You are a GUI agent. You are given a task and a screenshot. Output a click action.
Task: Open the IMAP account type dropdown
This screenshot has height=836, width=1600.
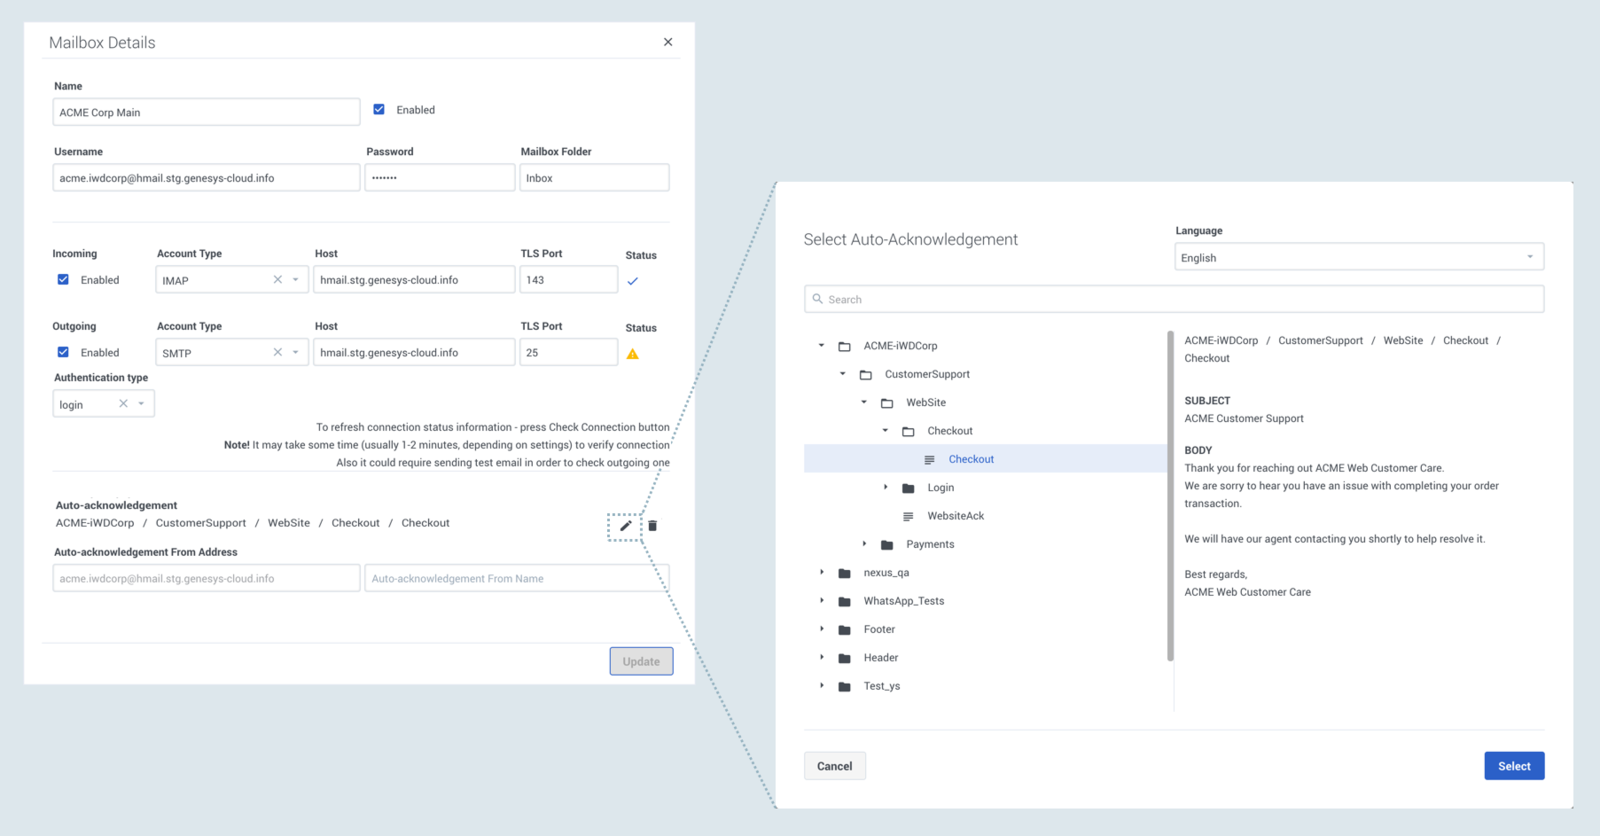[x=296, y=280]
